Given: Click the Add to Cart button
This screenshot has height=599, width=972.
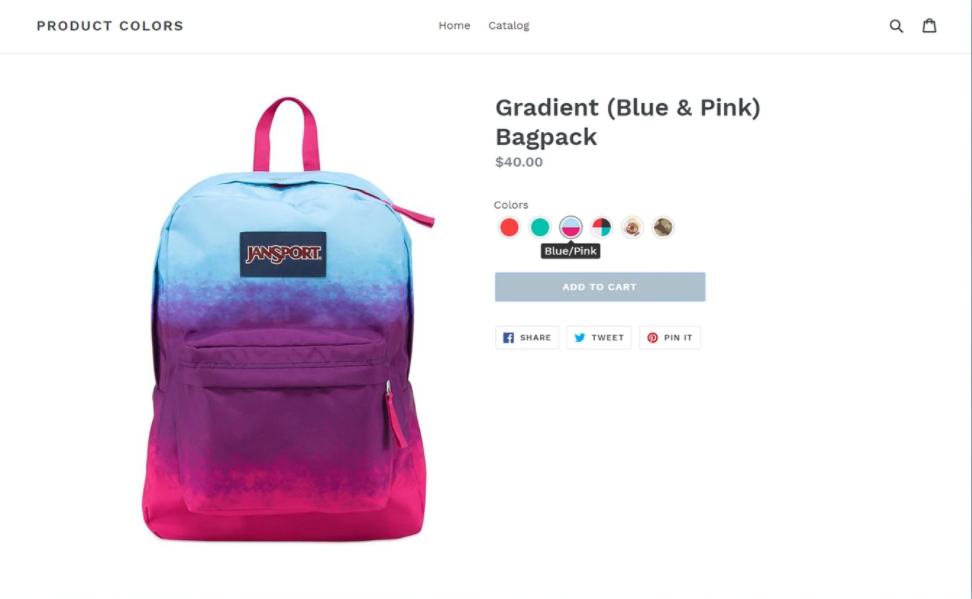Looking at the screenshot, I should coord(599,287).
